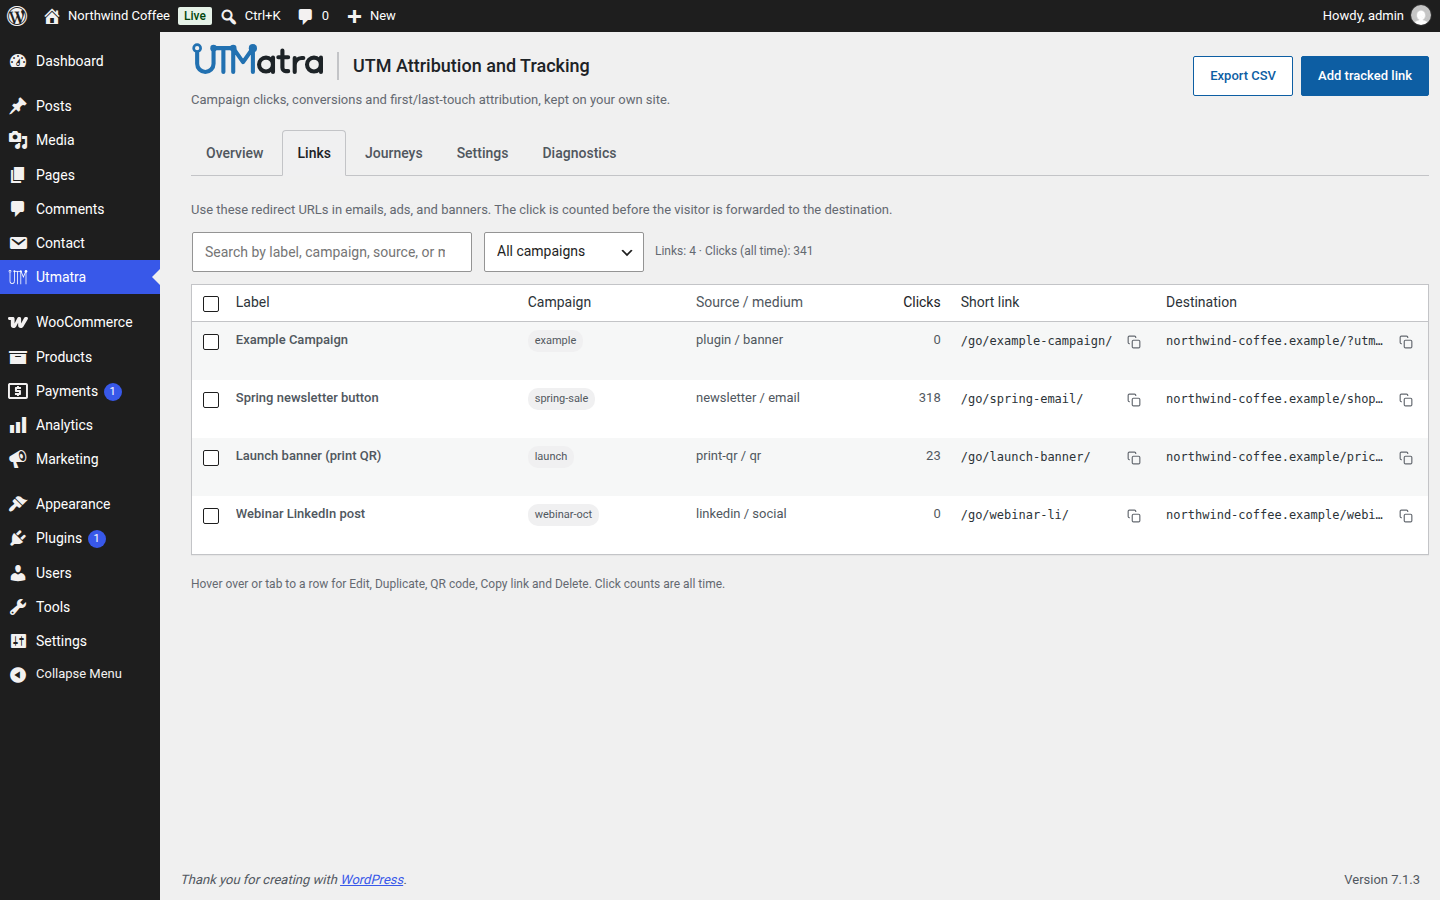Open the Dashboard menu item

point(80,61)
